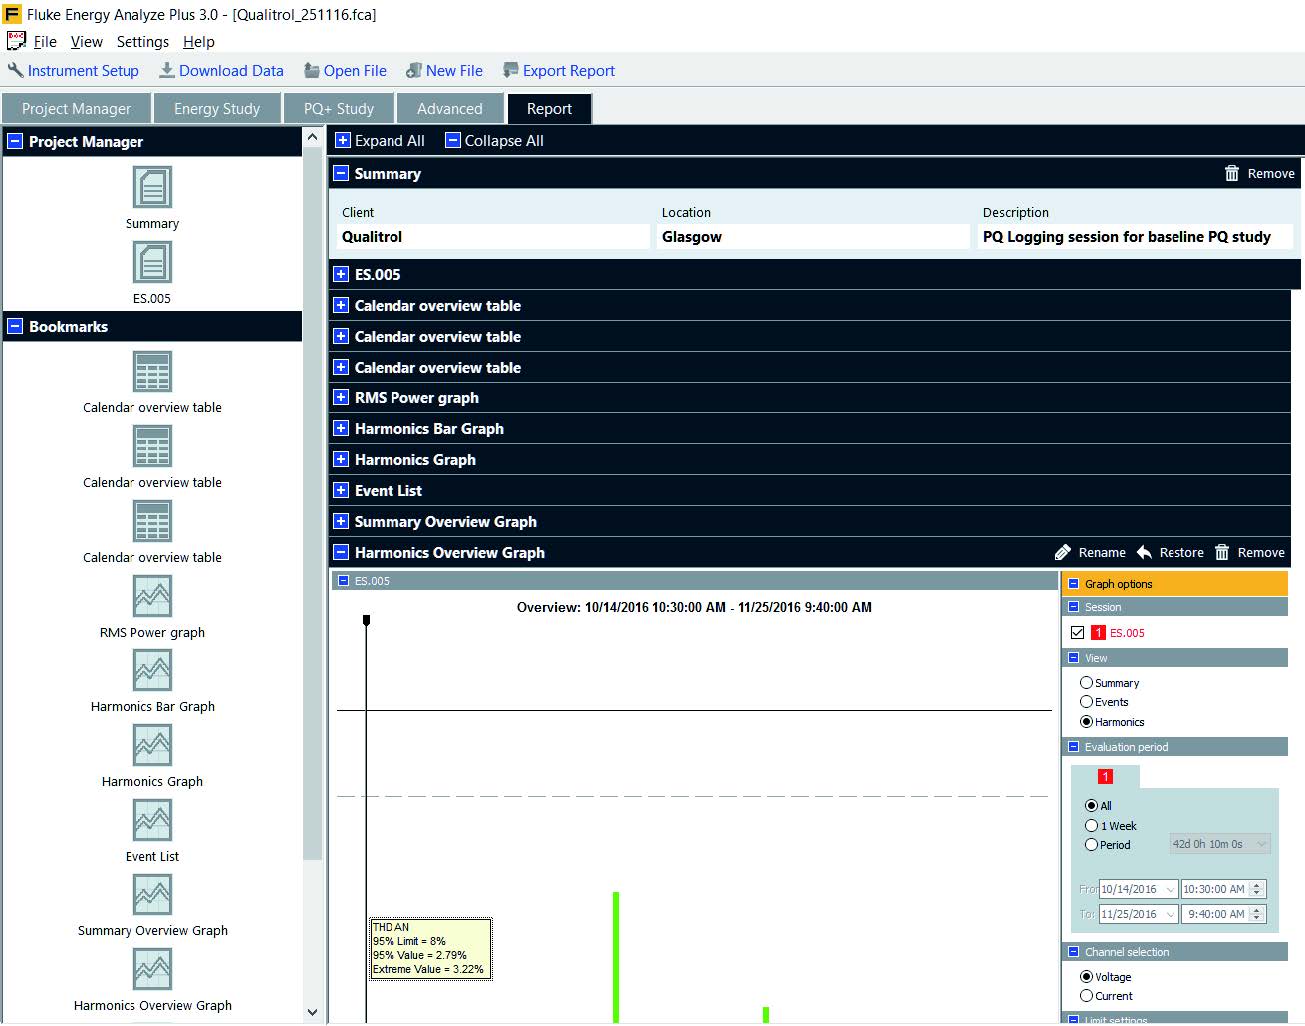Image resolution: width=1305 pixels, height=1026 pixels.
Task: Click the Remove trash icon in Summary header
Action: coord(1232,173)
